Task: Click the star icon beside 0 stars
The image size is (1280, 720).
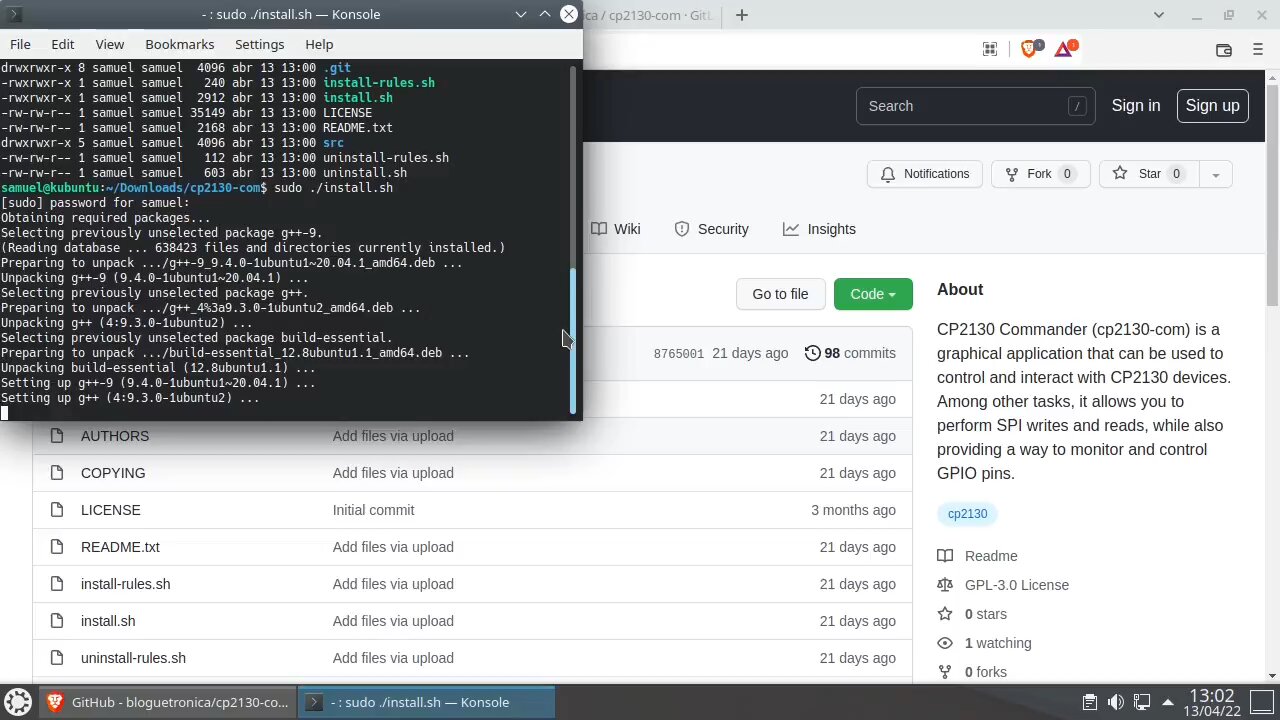Action: pos(945,614)
